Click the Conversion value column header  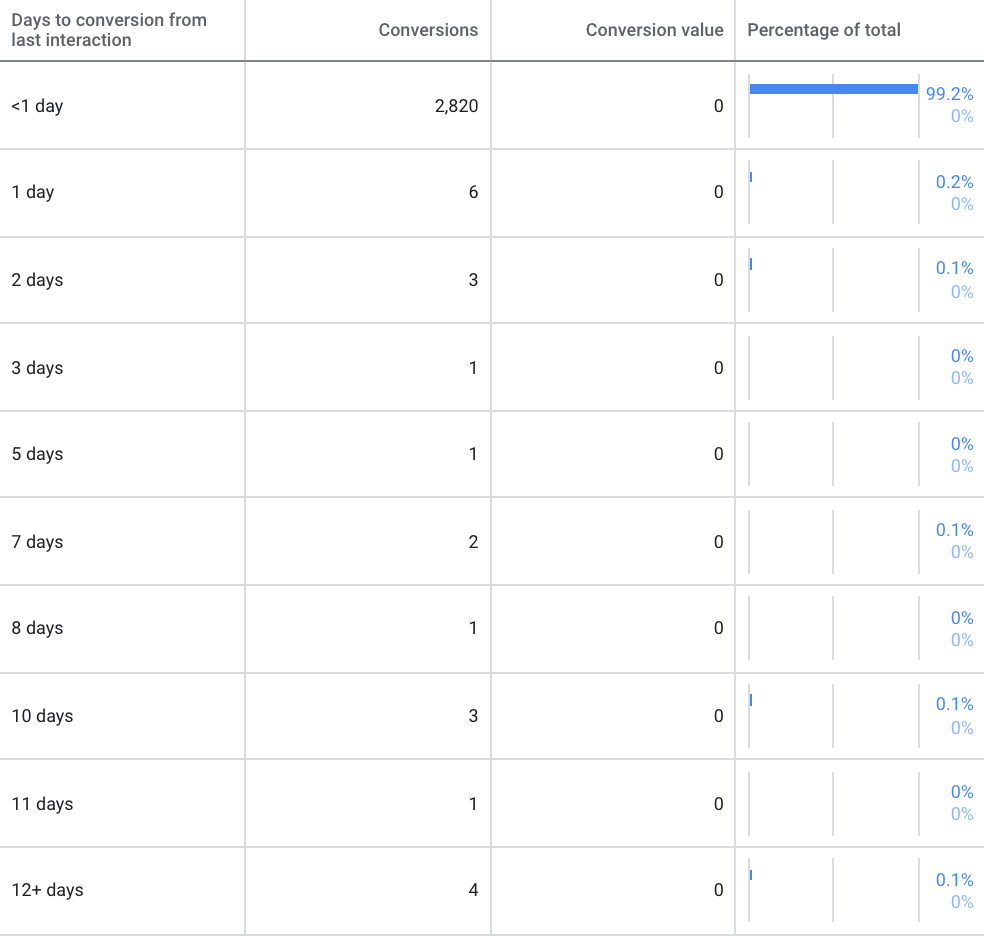coord(654,30)
